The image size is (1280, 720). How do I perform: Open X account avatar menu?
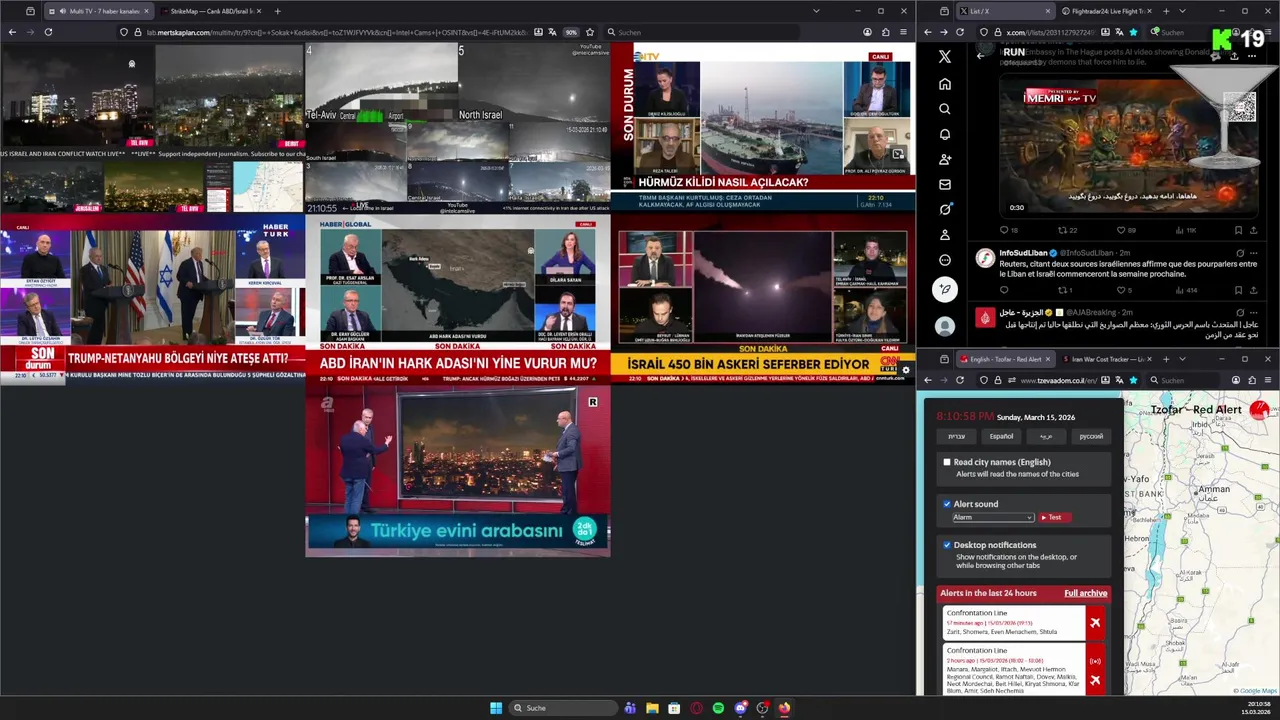944,326
